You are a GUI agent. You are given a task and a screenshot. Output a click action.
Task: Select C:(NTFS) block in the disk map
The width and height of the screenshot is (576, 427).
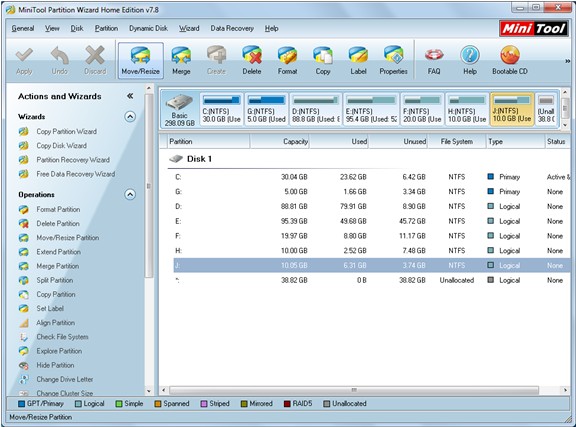[x=222, y=110]
